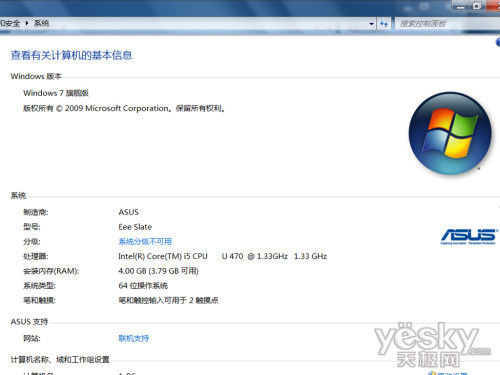Open the 联机支持 website link
The height and width of the screenshot is (375, 500).
click(x=134, y=338)
